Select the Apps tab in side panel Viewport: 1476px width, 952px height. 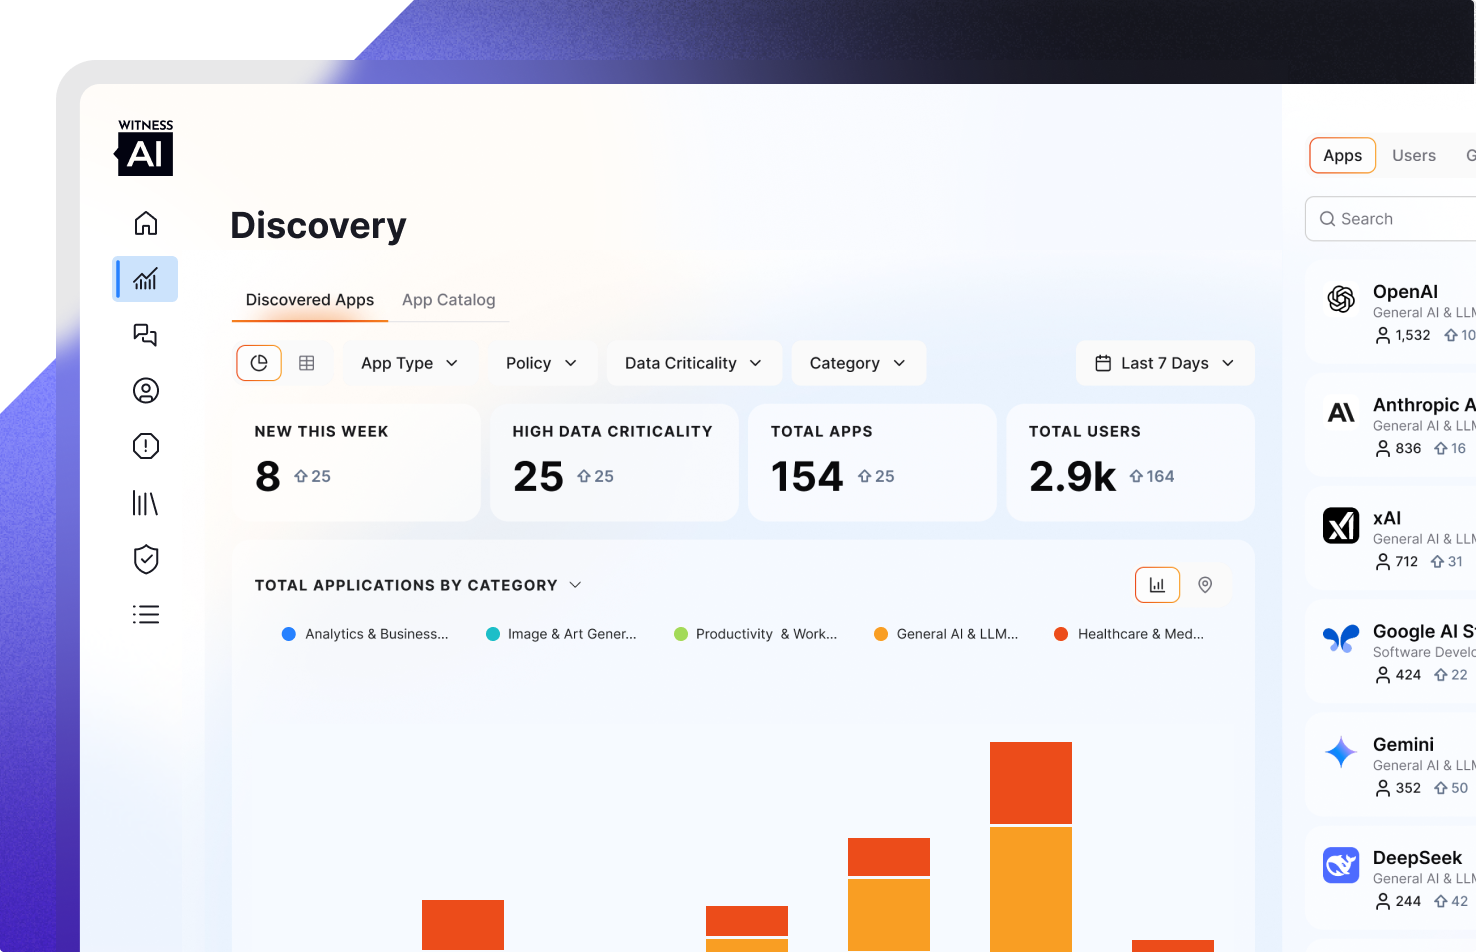coord(1343,155)
